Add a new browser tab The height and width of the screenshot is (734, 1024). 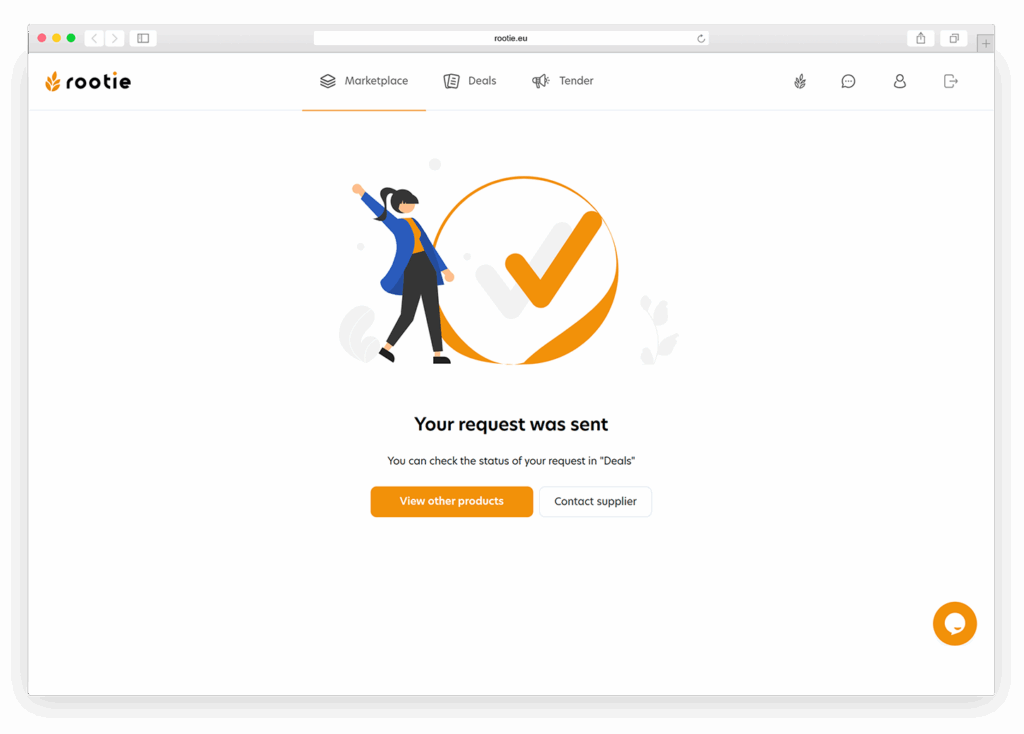click(985, 44)
